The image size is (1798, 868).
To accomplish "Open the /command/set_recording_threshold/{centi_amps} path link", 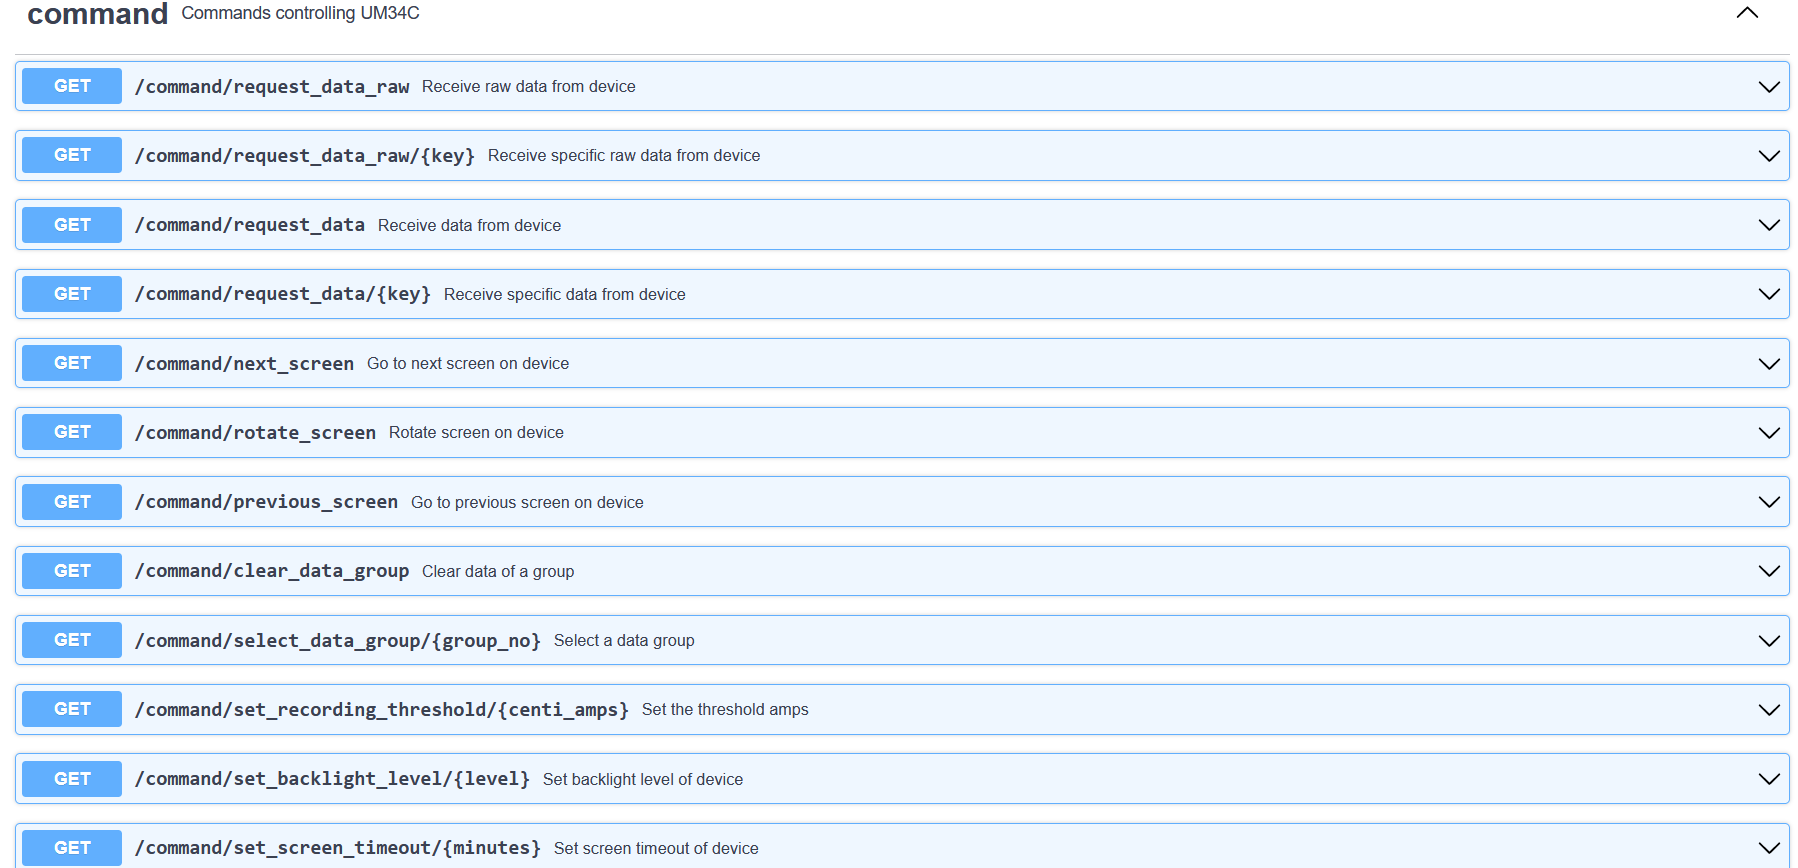I will click(x=382, y=710).
